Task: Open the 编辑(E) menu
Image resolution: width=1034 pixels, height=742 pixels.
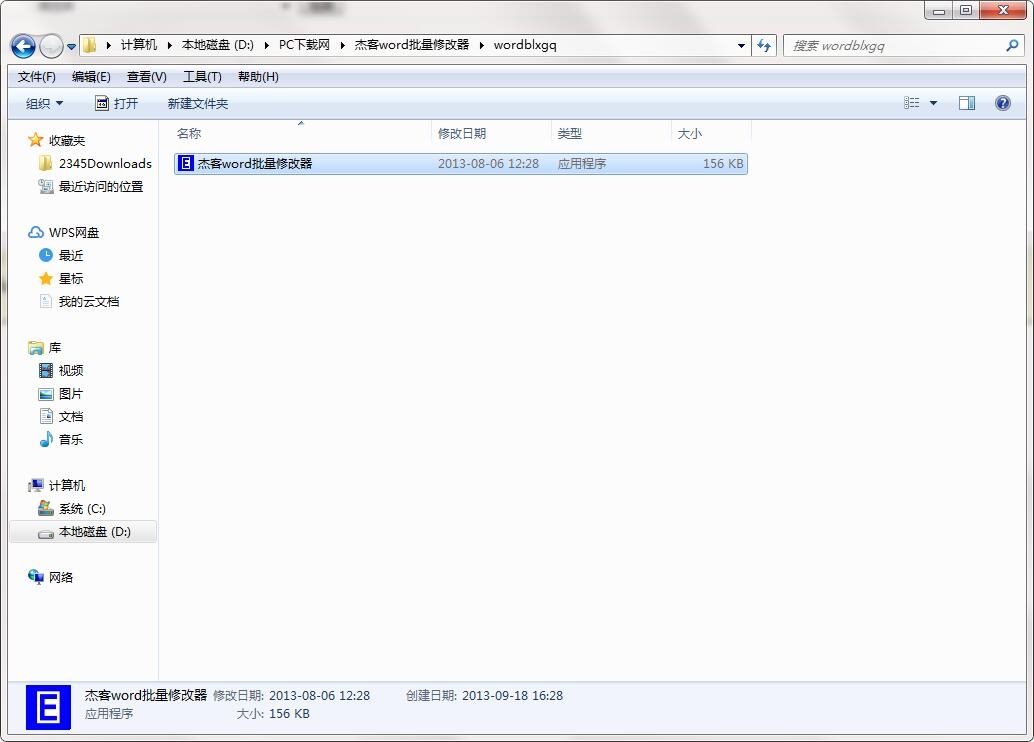Action: coord(91,77)
